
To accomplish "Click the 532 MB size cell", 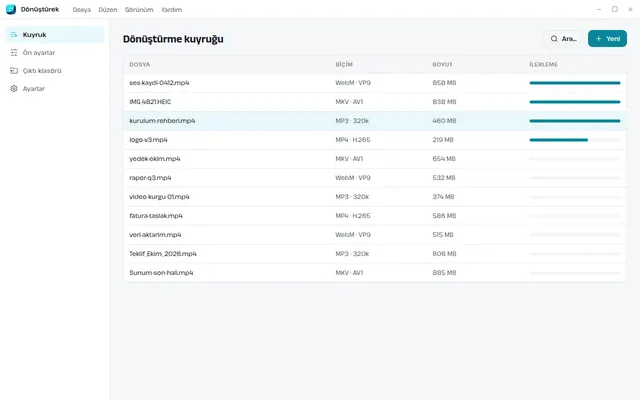I will [x=444, y=178].
